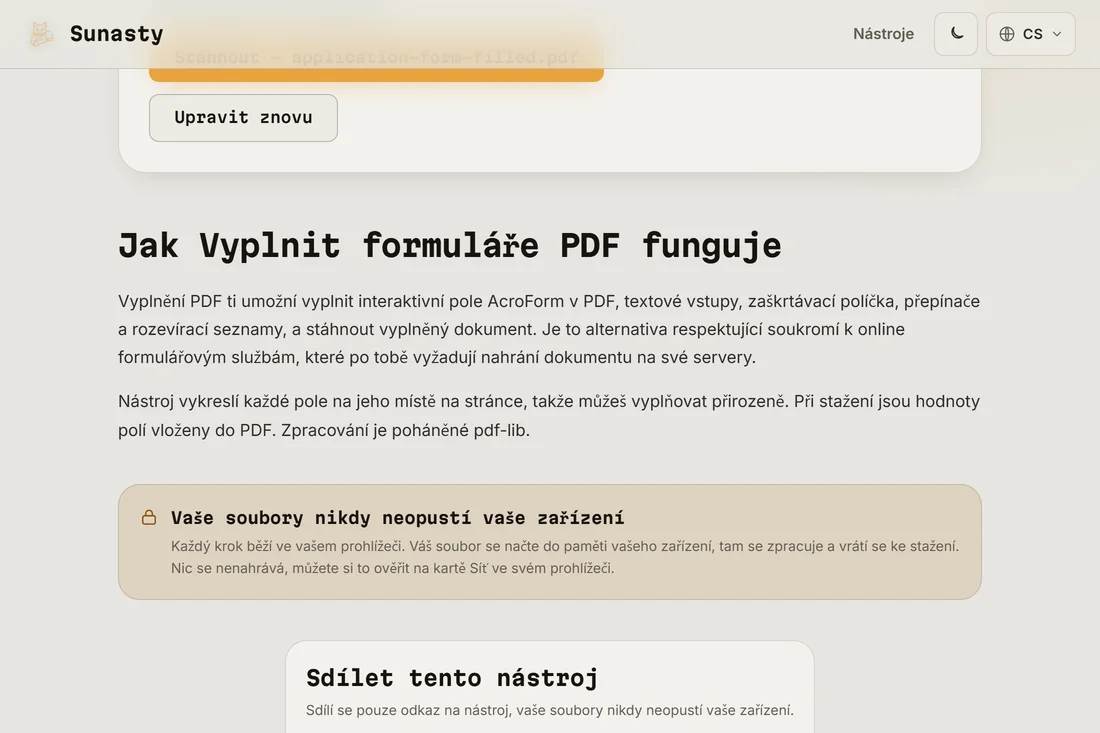This screenshot has width=1100, height=733.
Task: Click the Upravit znovu button
Action: tap(243, 118)
